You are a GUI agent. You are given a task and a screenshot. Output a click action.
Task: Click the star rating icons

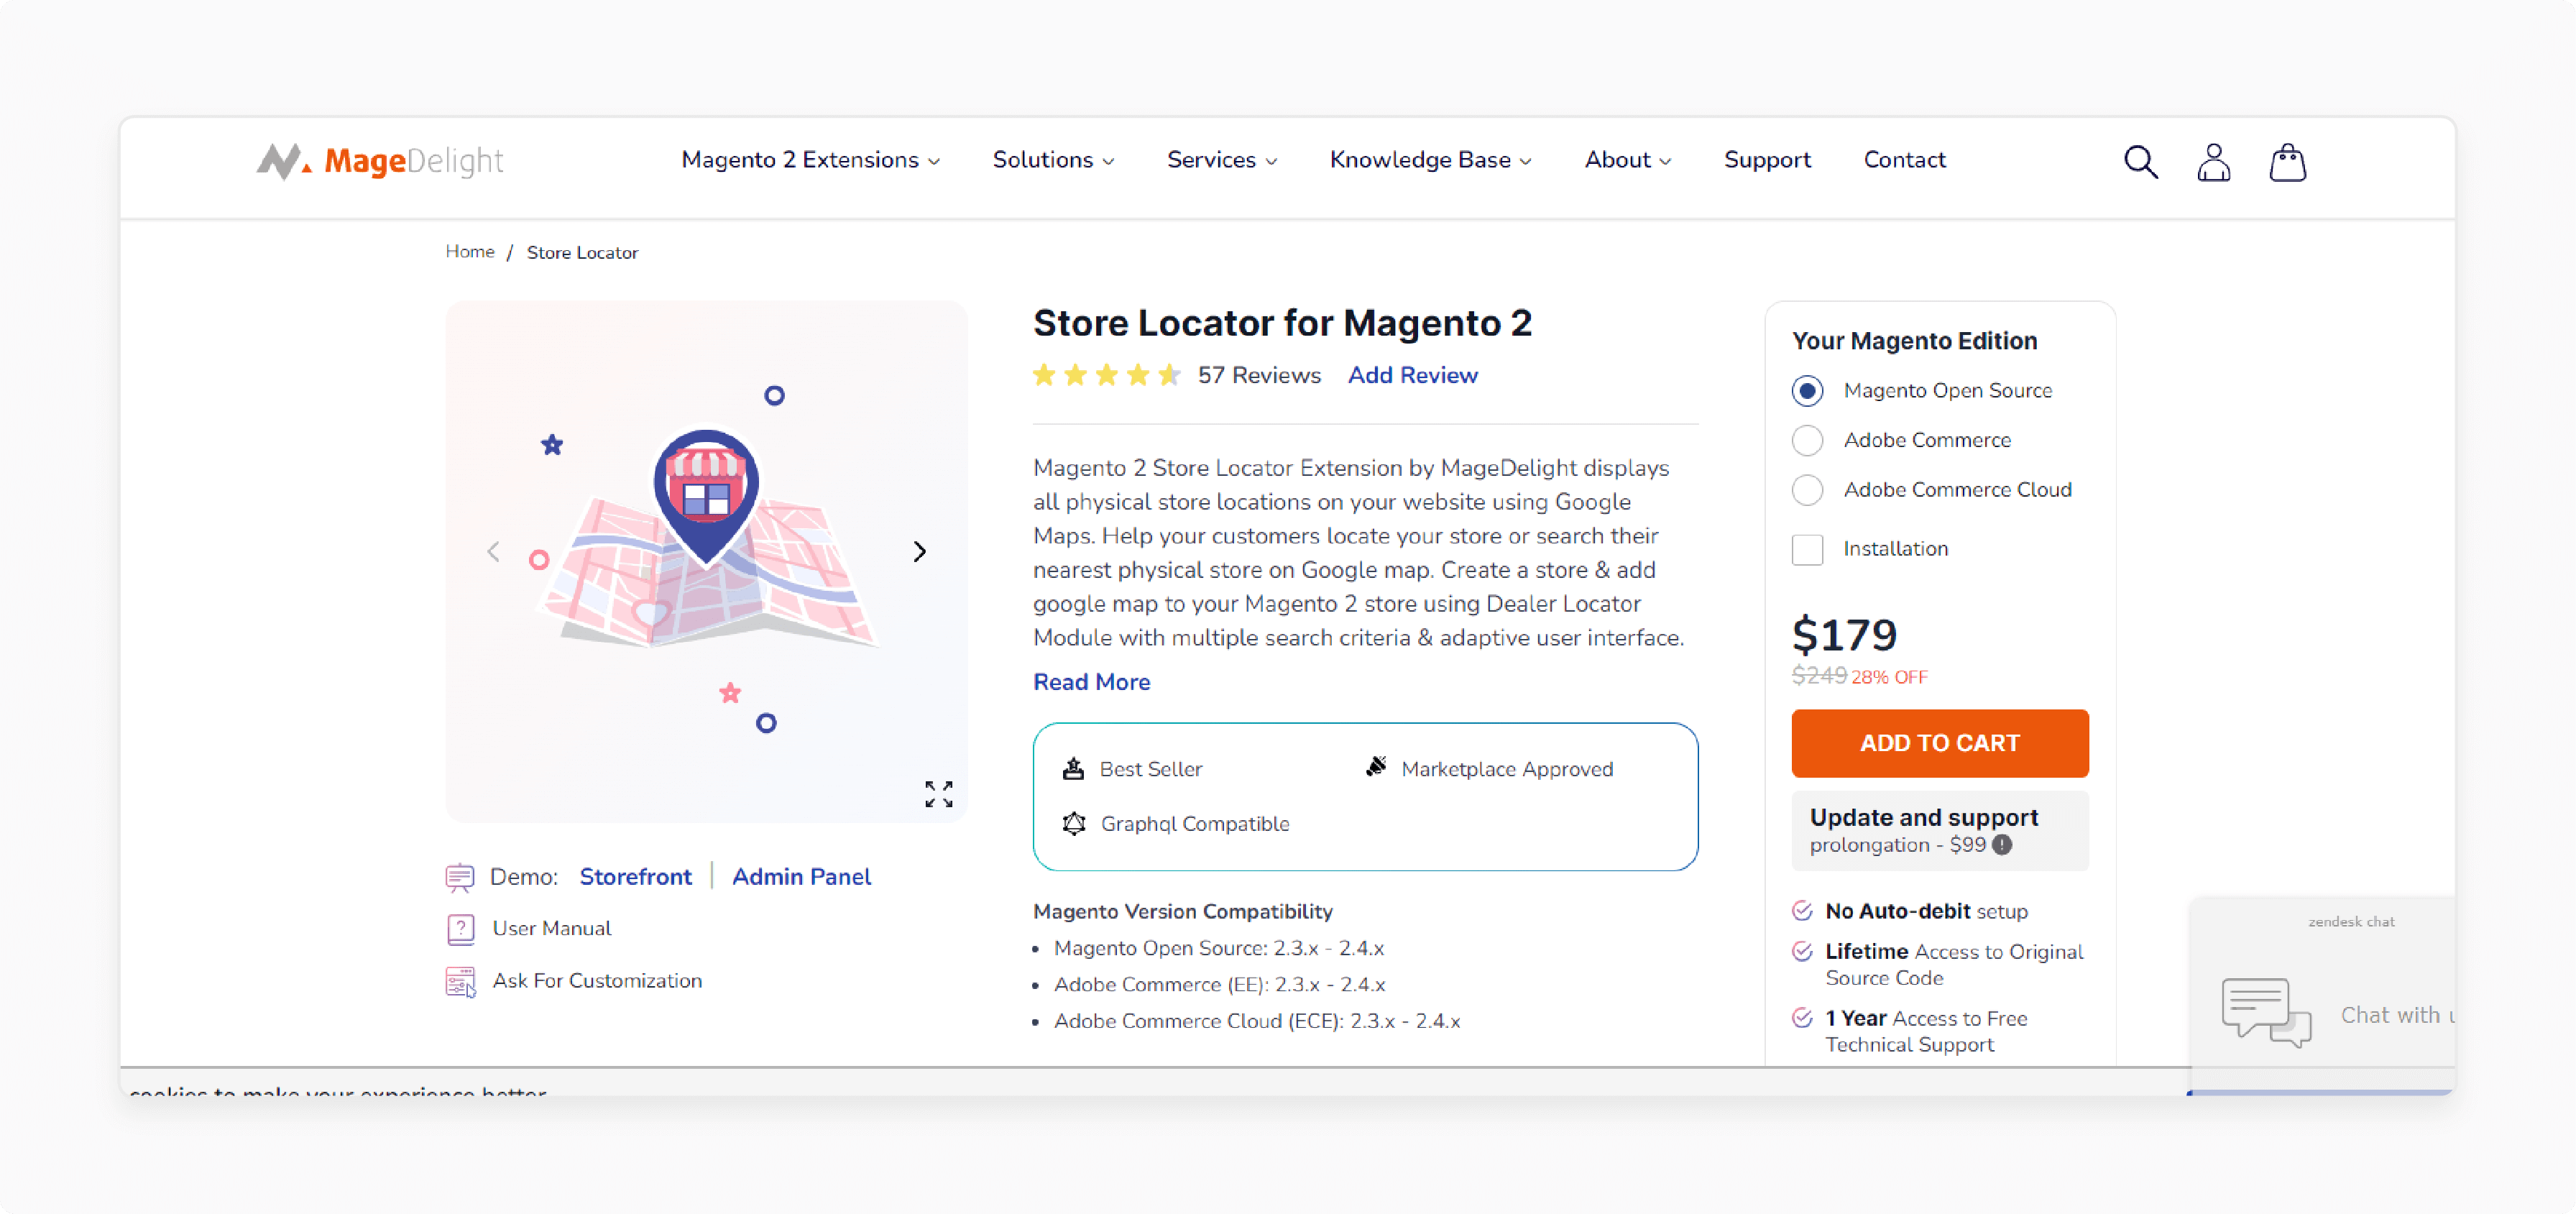[x=1107, y=375]
